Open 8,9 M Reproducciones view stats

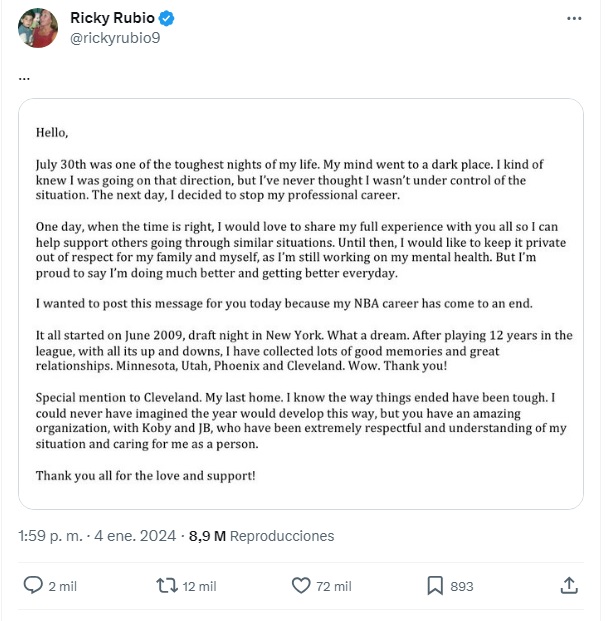261,536
